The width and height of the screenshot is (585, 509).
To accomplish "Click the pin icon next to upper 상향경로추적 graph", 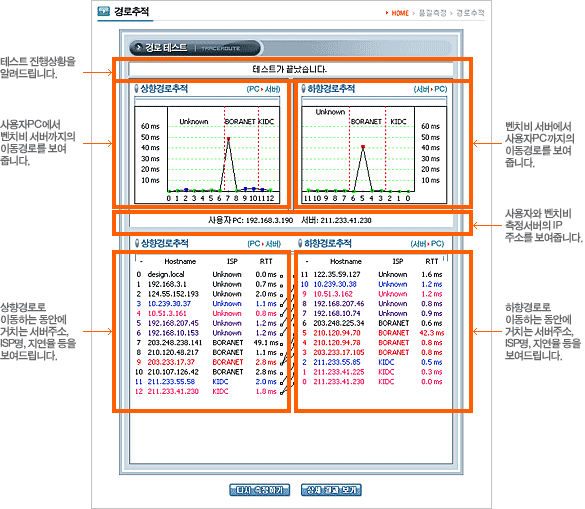I will tap(137, 89).
